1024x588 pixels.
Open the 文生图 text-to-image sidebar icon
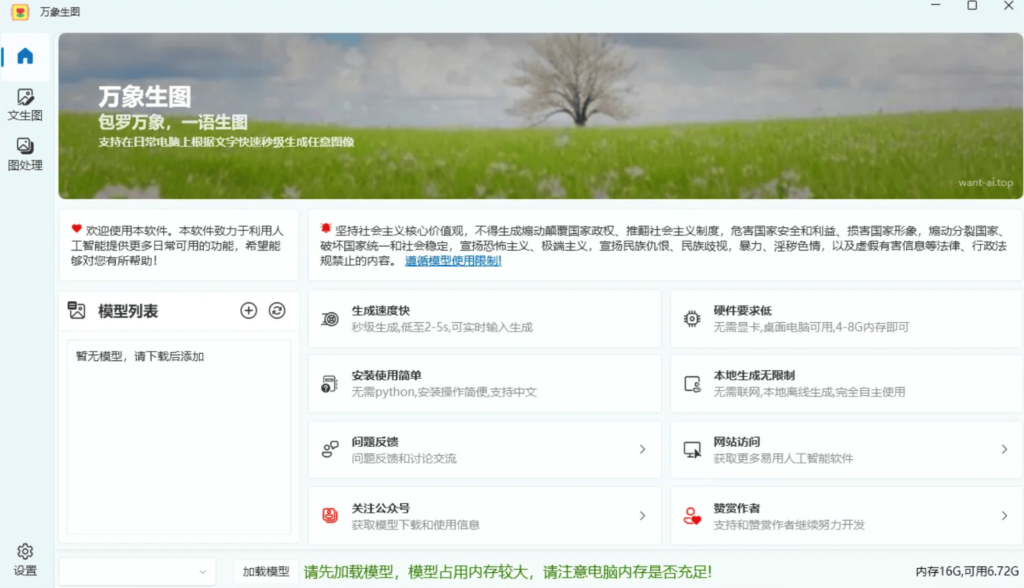click(25, 97)
